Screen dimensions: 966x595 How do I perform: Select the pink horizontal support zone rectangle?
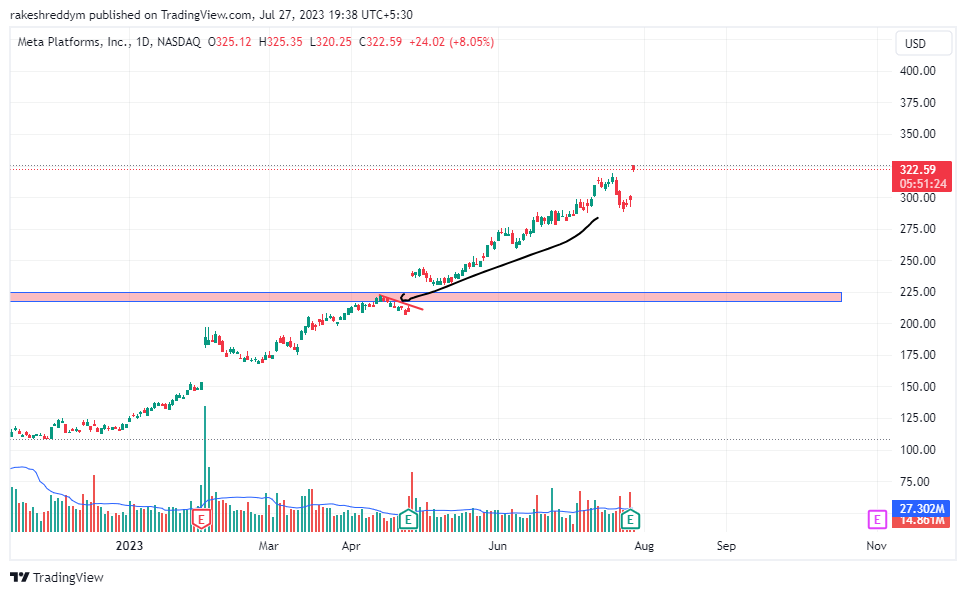click(x=426, y=297)
